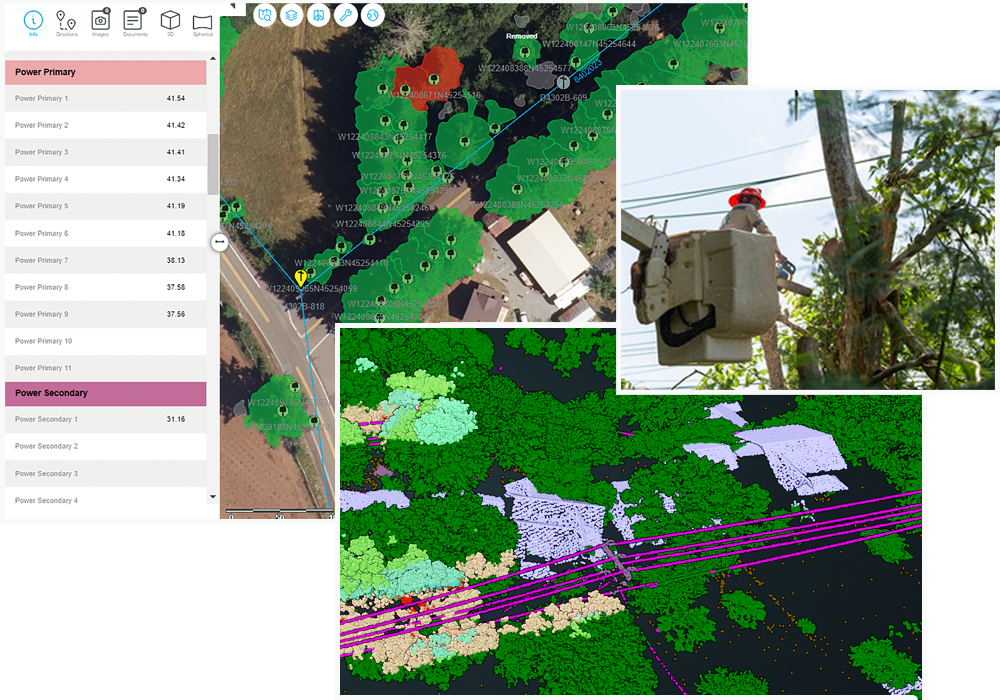The width and height of the screenshot is (1000, 700).
Task: Click the wrench tools icon
Action: pyautogui.click(x=345, y=15)
